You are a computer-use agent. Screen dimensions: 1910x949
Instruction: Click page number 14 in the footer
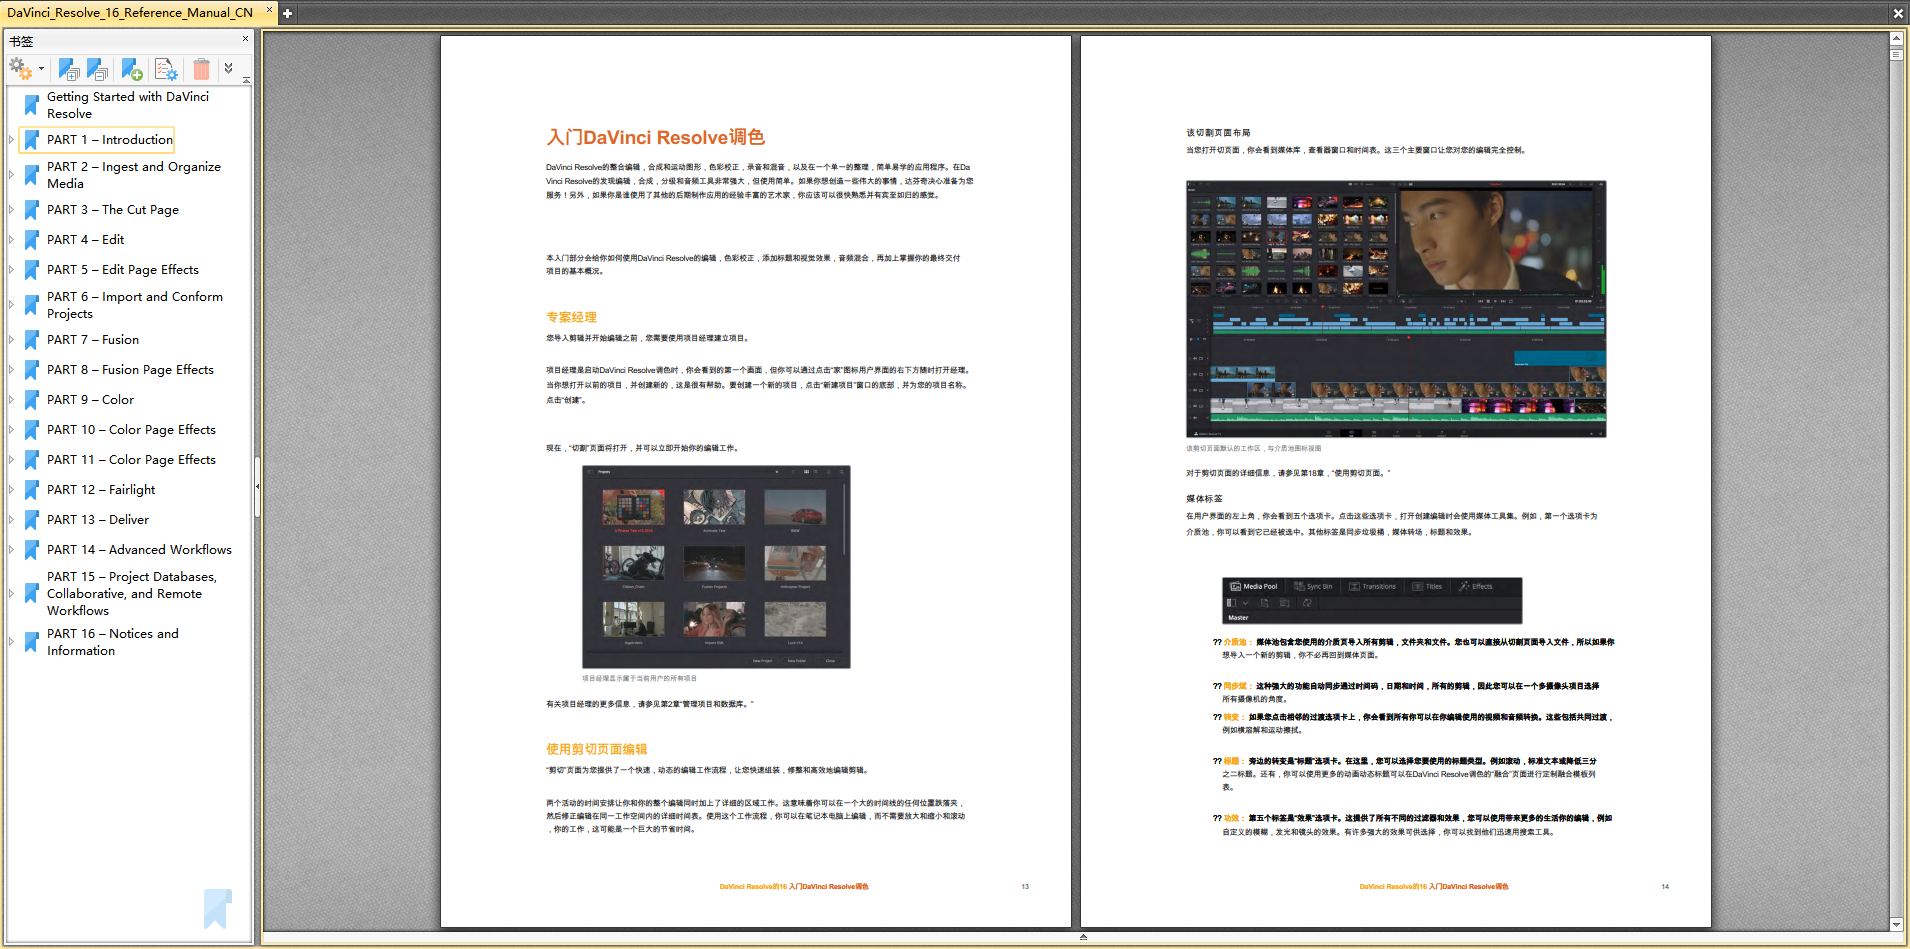(1665, 887)
